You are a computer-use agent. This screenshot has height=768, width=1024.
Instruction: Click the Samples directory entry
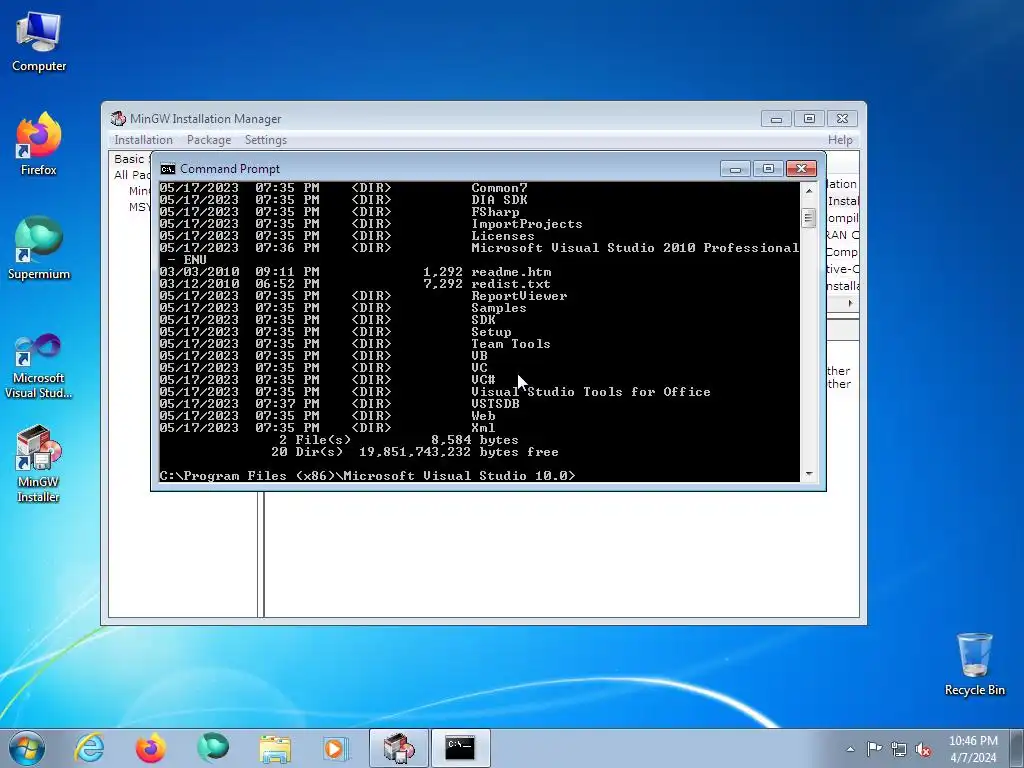point(343,308)
